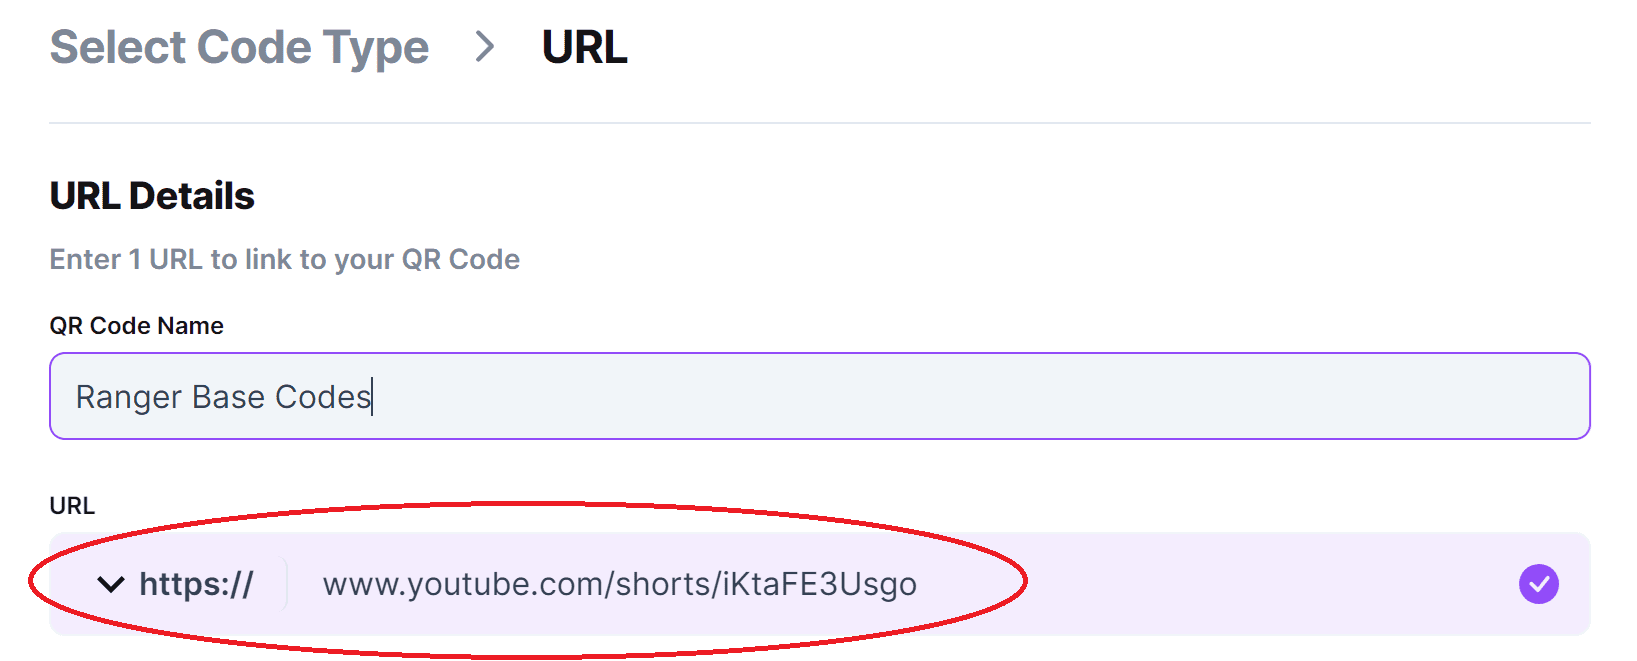Expand the https:// protocol dropdown arrow
The image size is (1637, 661).
coord(110,584)
